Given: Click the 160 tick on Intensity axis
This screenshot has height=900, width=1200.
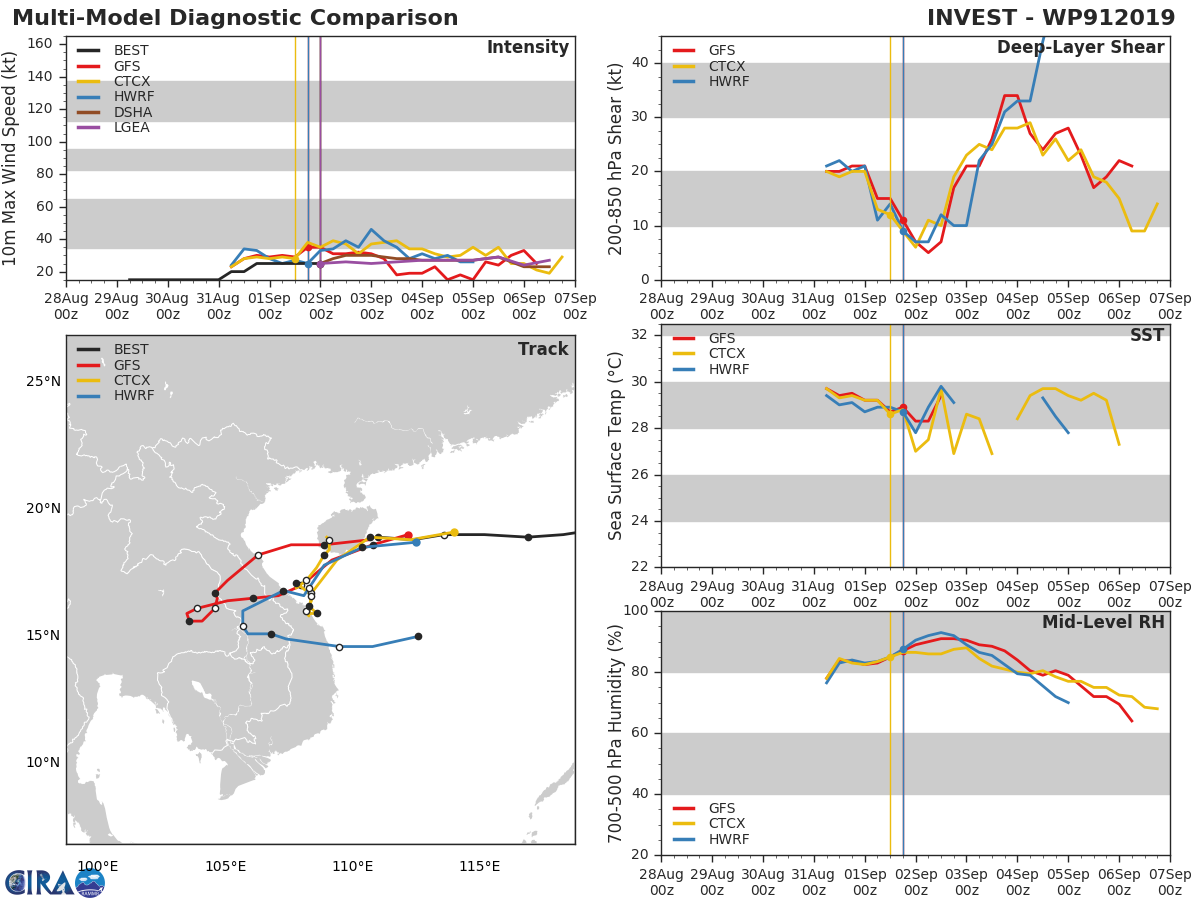Looking at the screenshot, I should [x=40, y=44].
